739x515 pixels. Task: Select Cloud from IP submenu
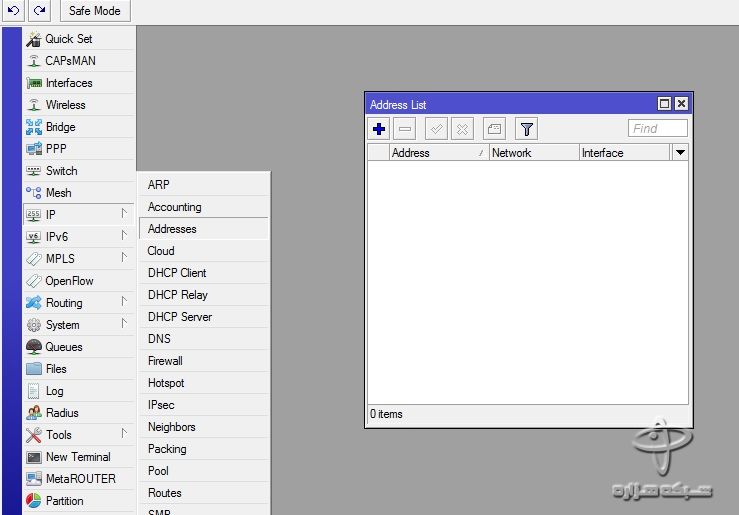[204, 251]
